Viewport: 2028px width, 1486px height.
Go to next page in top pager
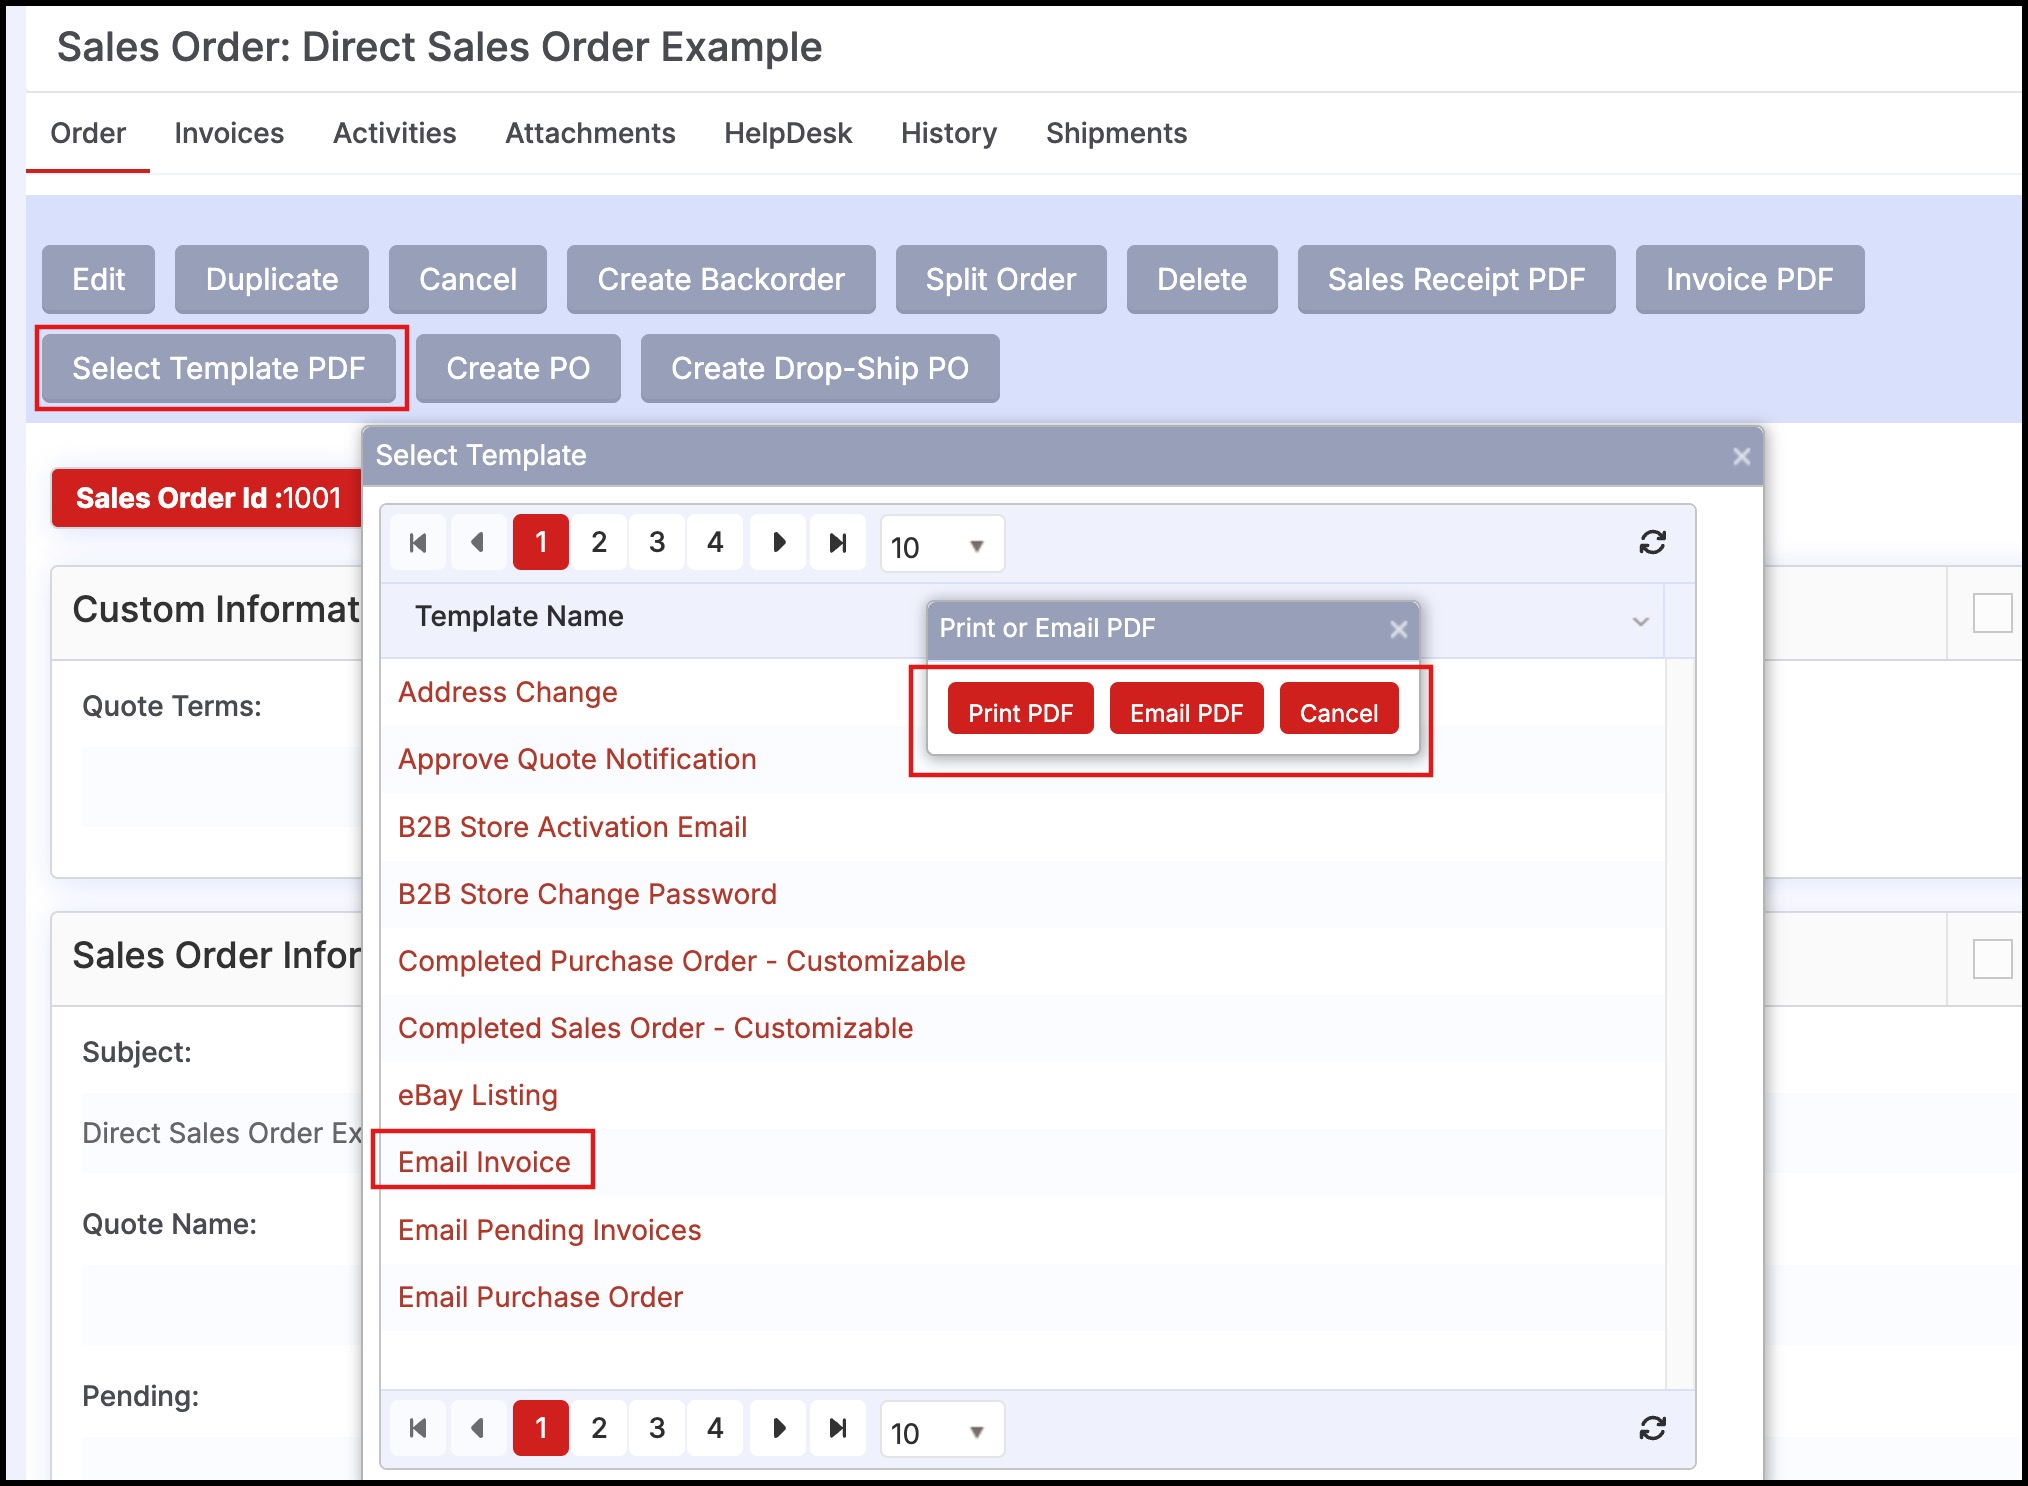click(779, 542)
